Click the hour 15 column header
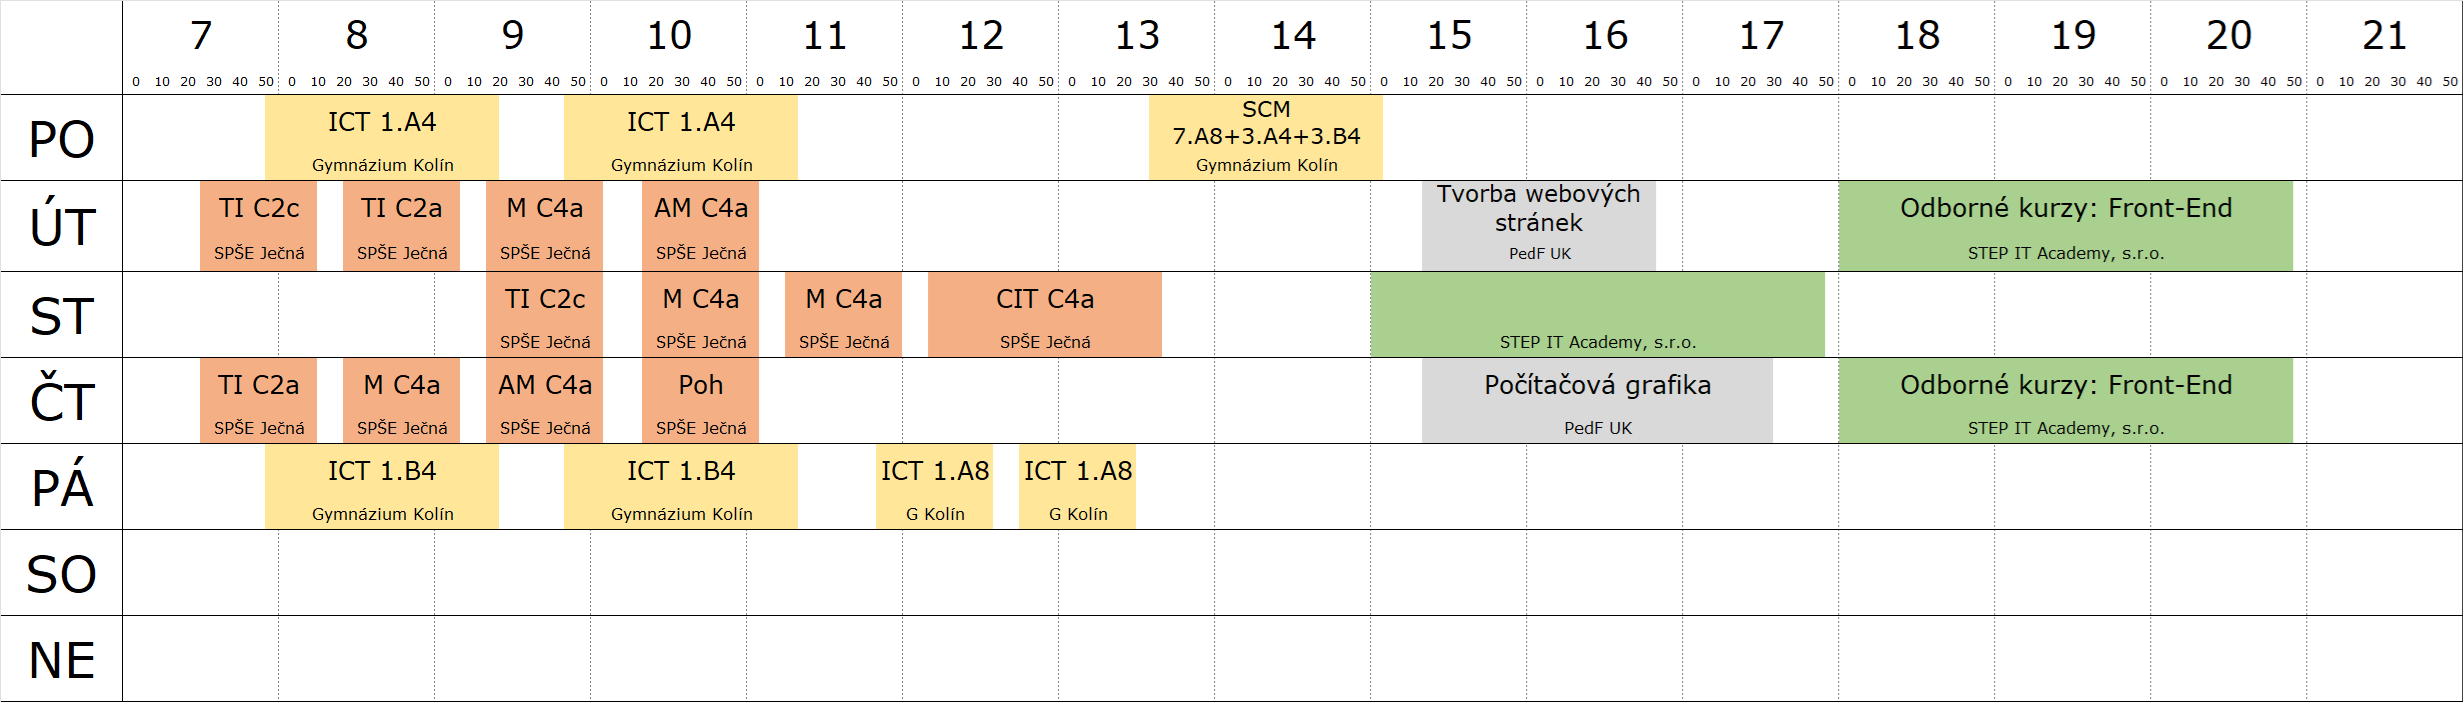 click(1448, 37)
